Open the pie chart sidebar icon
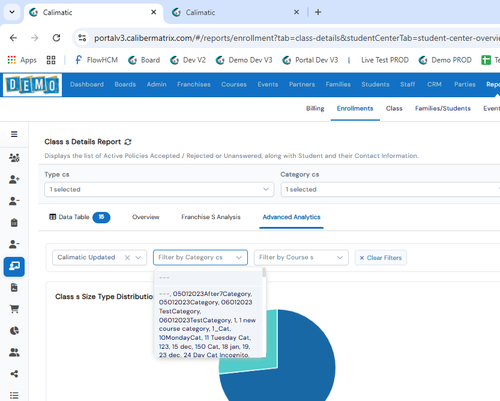This screenshot has width=500, height=401. tap(14, 331)
